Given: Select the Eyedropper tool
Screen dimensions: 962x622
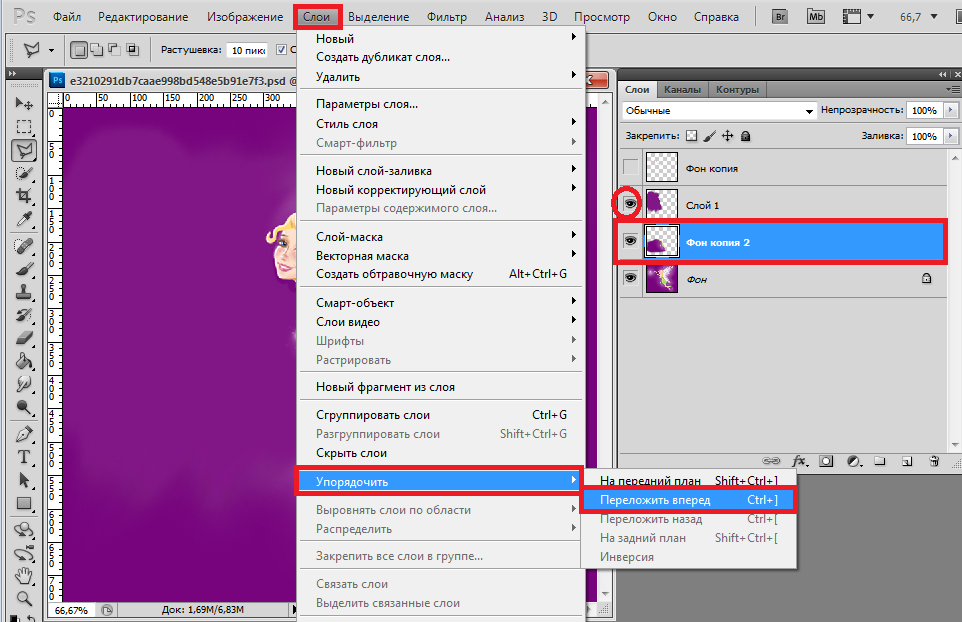Looking at the screenshot, I should point(24,220).
